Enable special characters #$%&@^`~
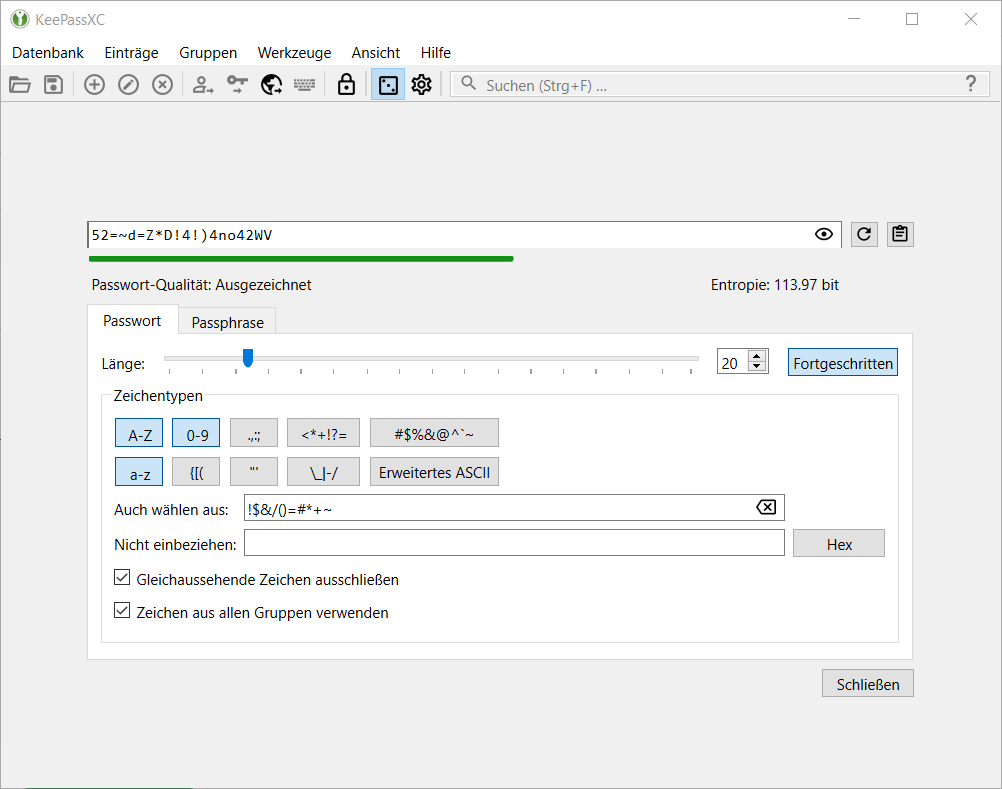This screenshot has height=789, width=1002. [435, 433]
